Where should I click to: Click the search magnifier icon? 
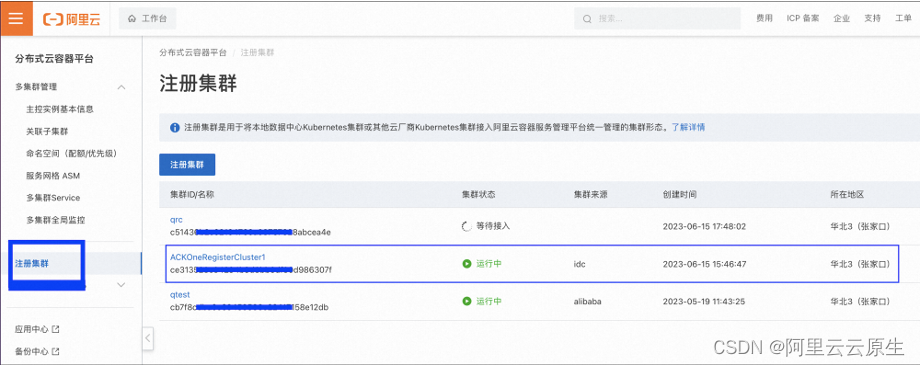587,19
